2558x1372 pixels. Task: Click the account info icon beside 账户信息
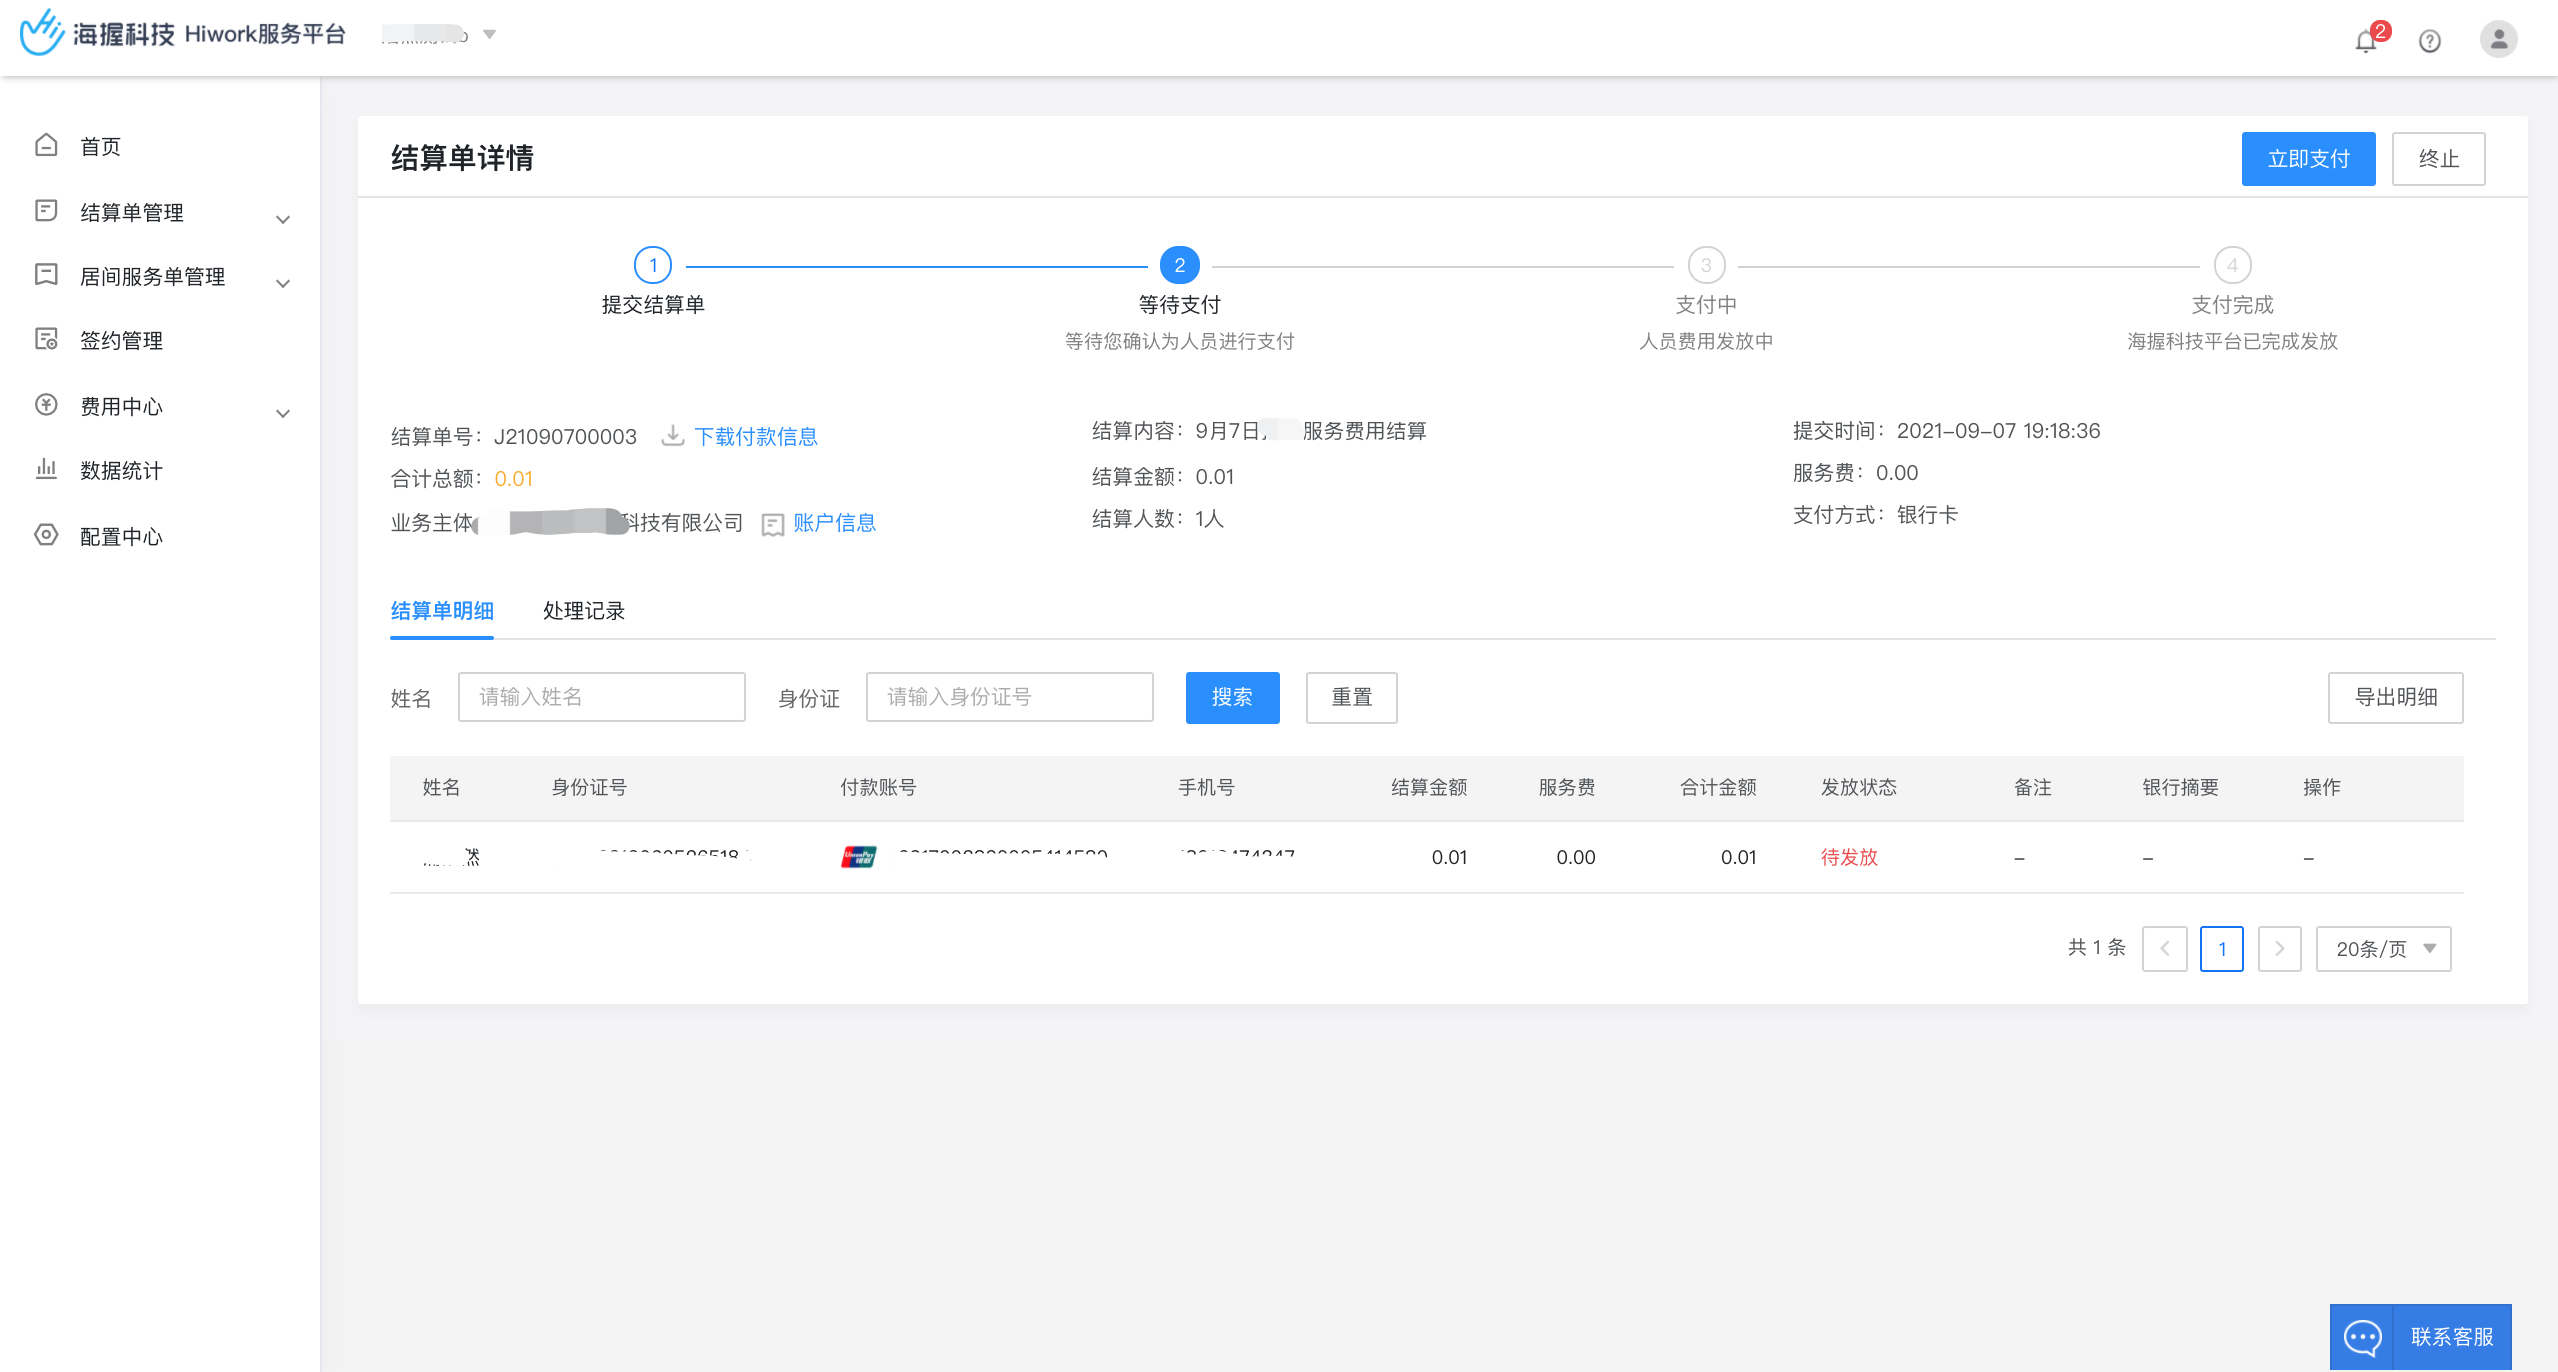(x=772, y=524)
